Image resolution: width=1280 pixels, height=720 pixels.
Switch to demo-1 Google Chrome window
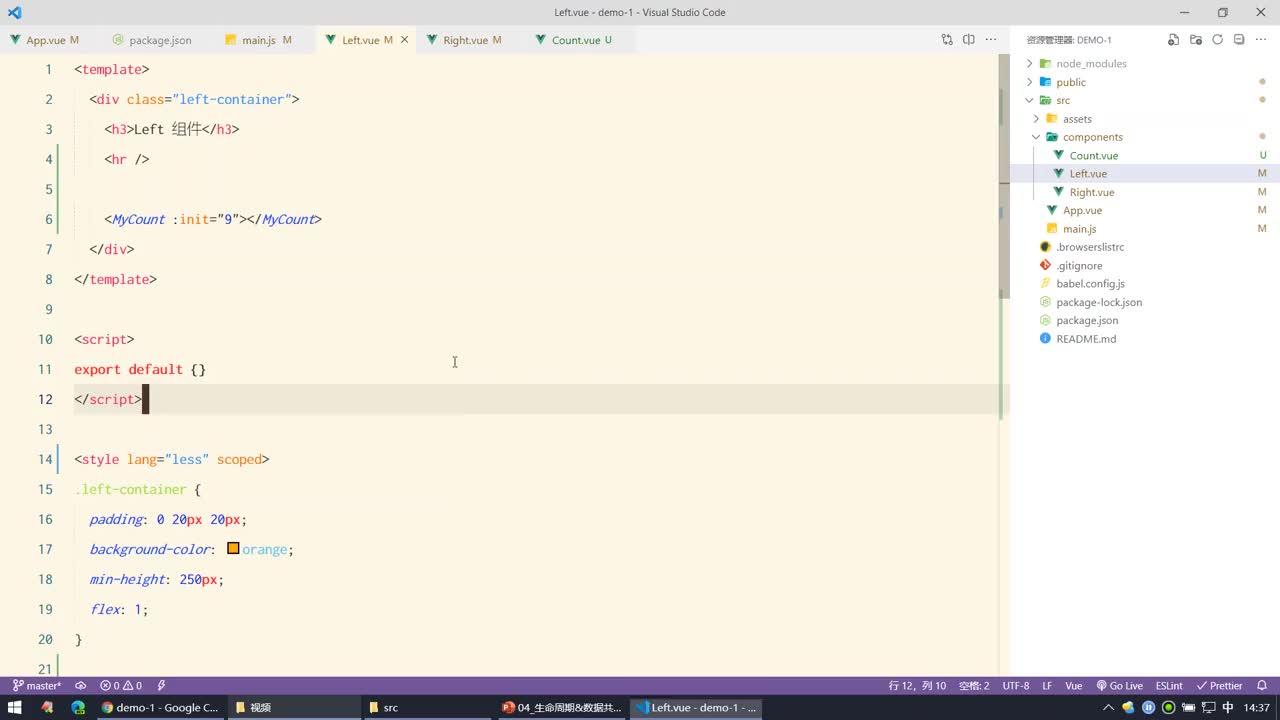(x=159, y=707)
